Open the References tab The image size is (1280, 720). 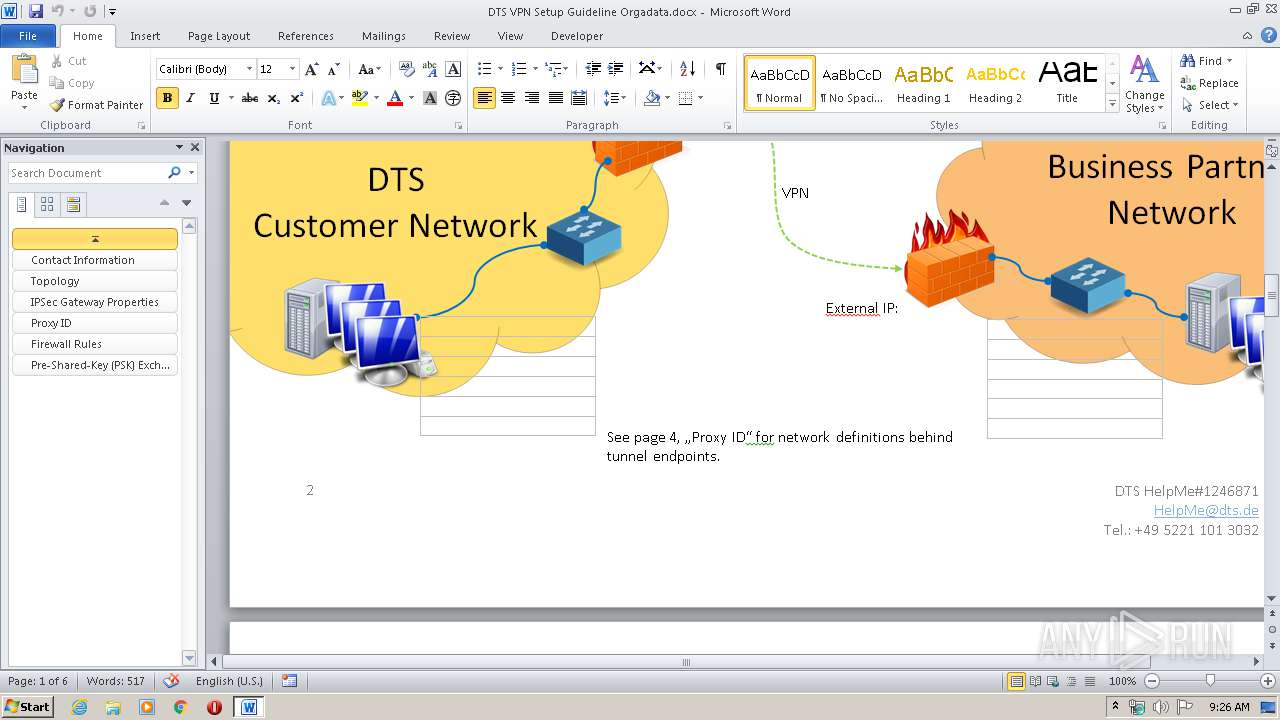click(x=306, y=36)
